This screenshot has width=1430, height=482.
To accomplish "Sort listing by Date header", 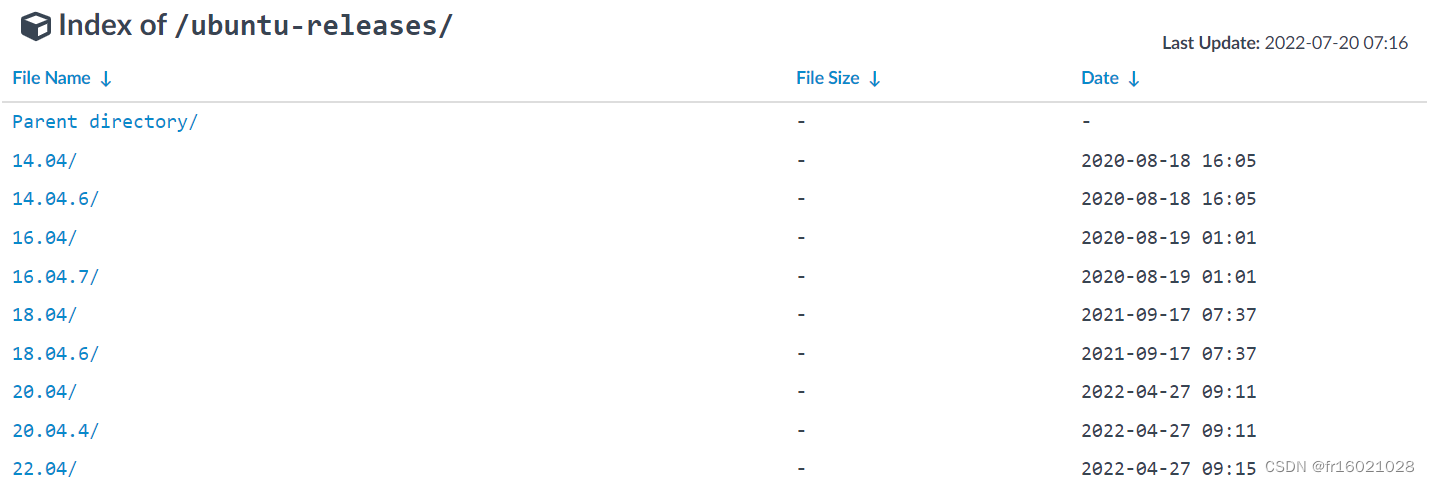I will pos(1100,78).
